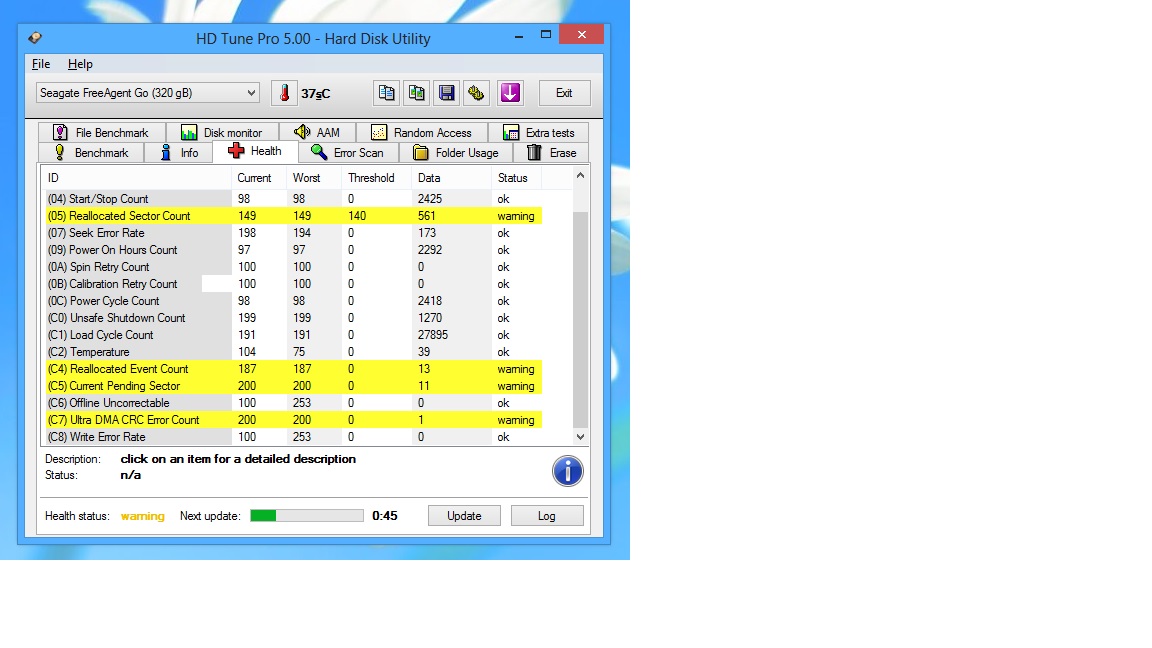The width and height of the screenshot is (1152, 648).
Task: Select the (C8) Write Error Rate row
Action: pyautogui.click(x=294, y=436)
